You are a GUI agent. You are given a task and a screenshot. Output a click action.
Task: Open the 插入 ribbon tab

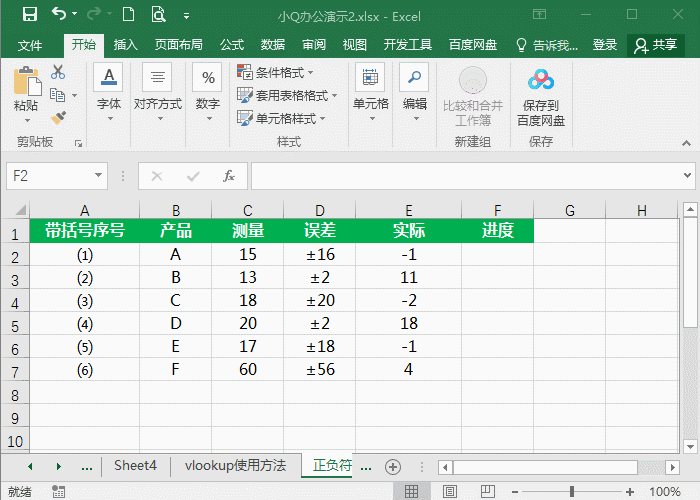click(125, 45)
